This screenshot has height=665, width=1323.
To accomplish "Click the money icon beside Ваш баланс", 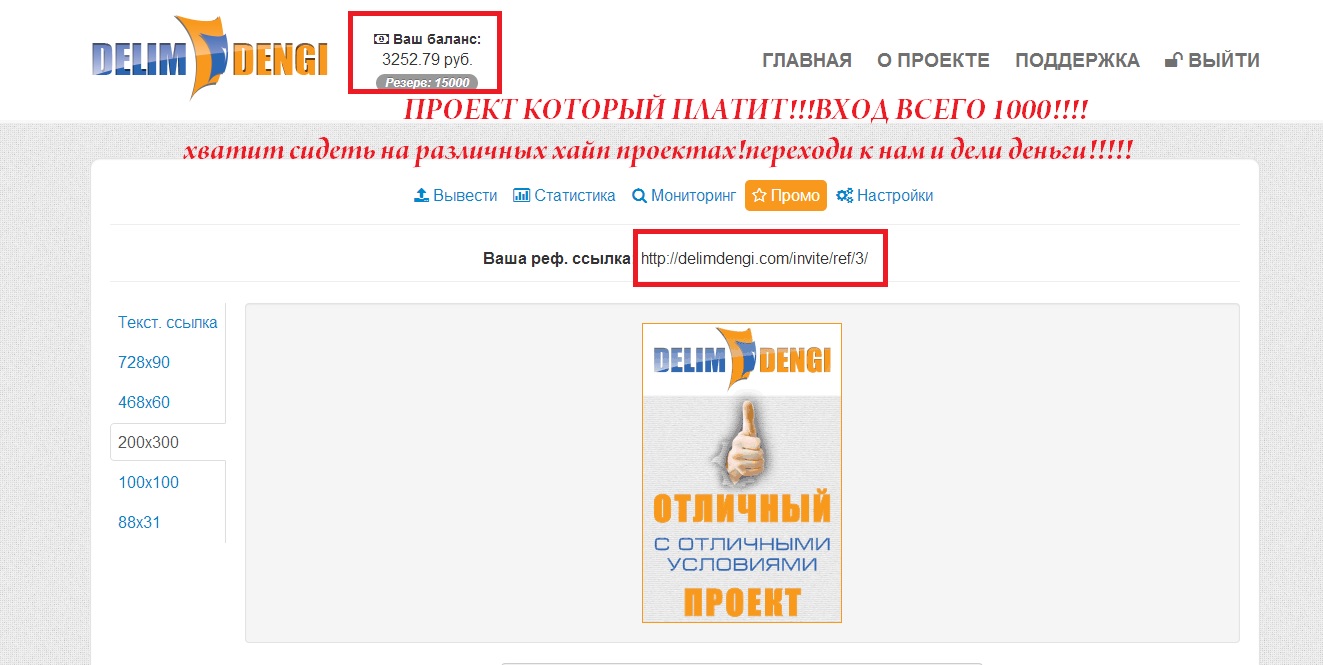I will pyautogui.click(x=381, y=39).
